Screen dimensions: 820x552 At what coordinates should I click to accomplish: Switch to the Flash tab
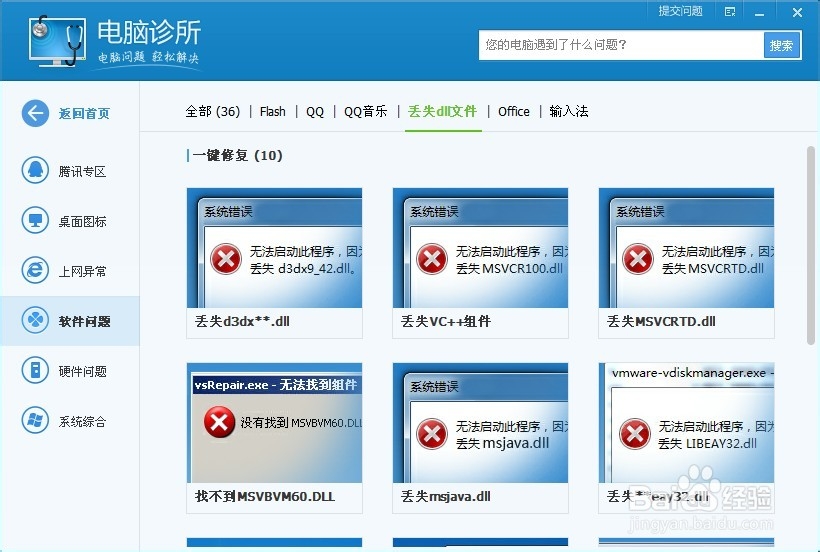tap(272, 111)
